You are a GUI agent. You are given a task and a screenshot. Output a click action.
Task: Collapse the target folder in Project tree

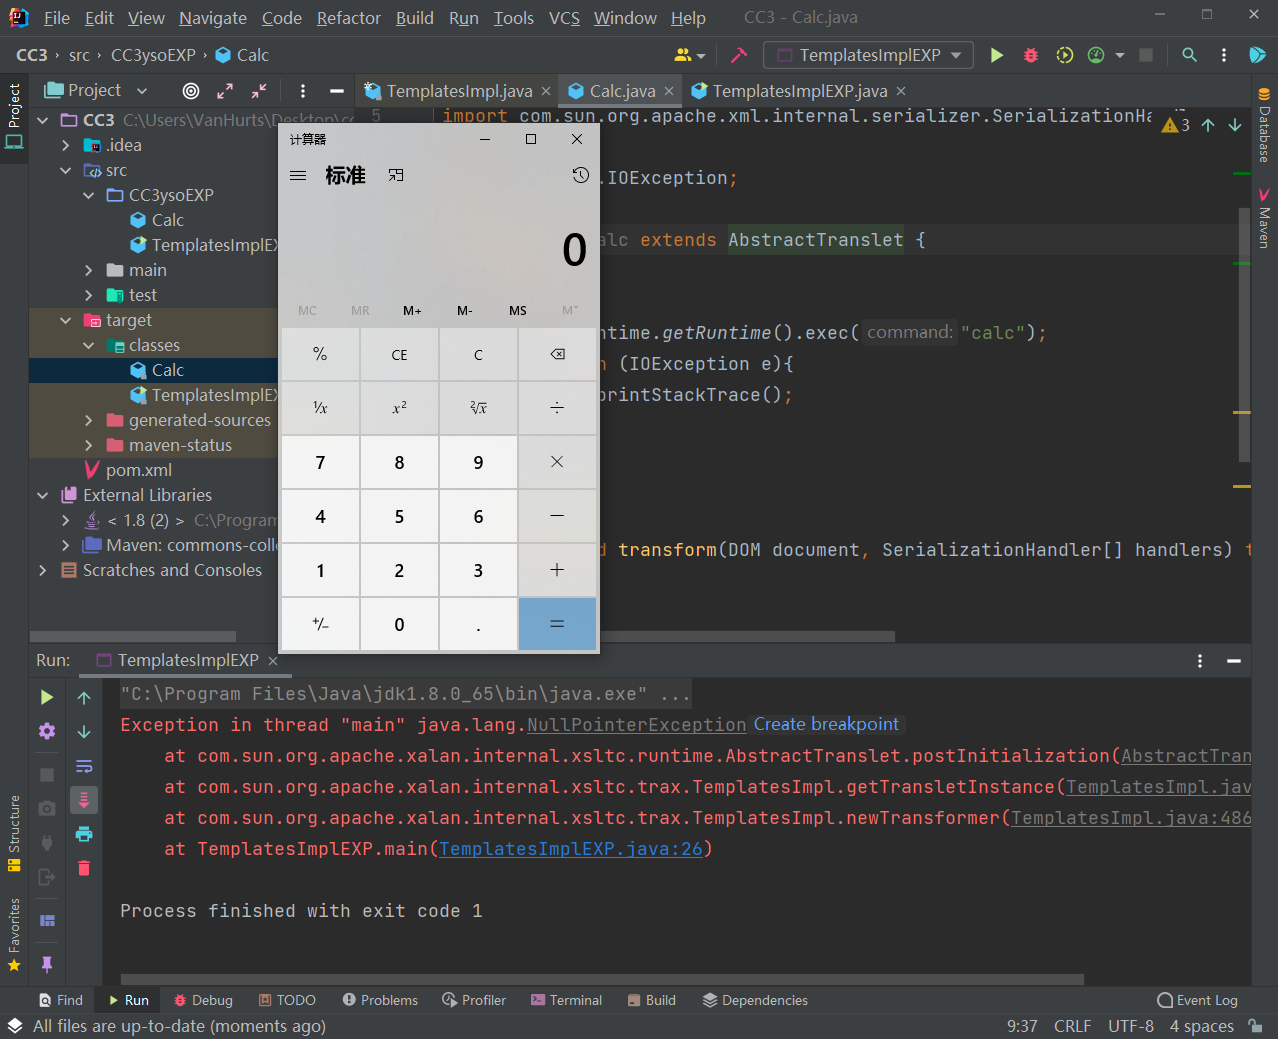[x=65, y=320]
